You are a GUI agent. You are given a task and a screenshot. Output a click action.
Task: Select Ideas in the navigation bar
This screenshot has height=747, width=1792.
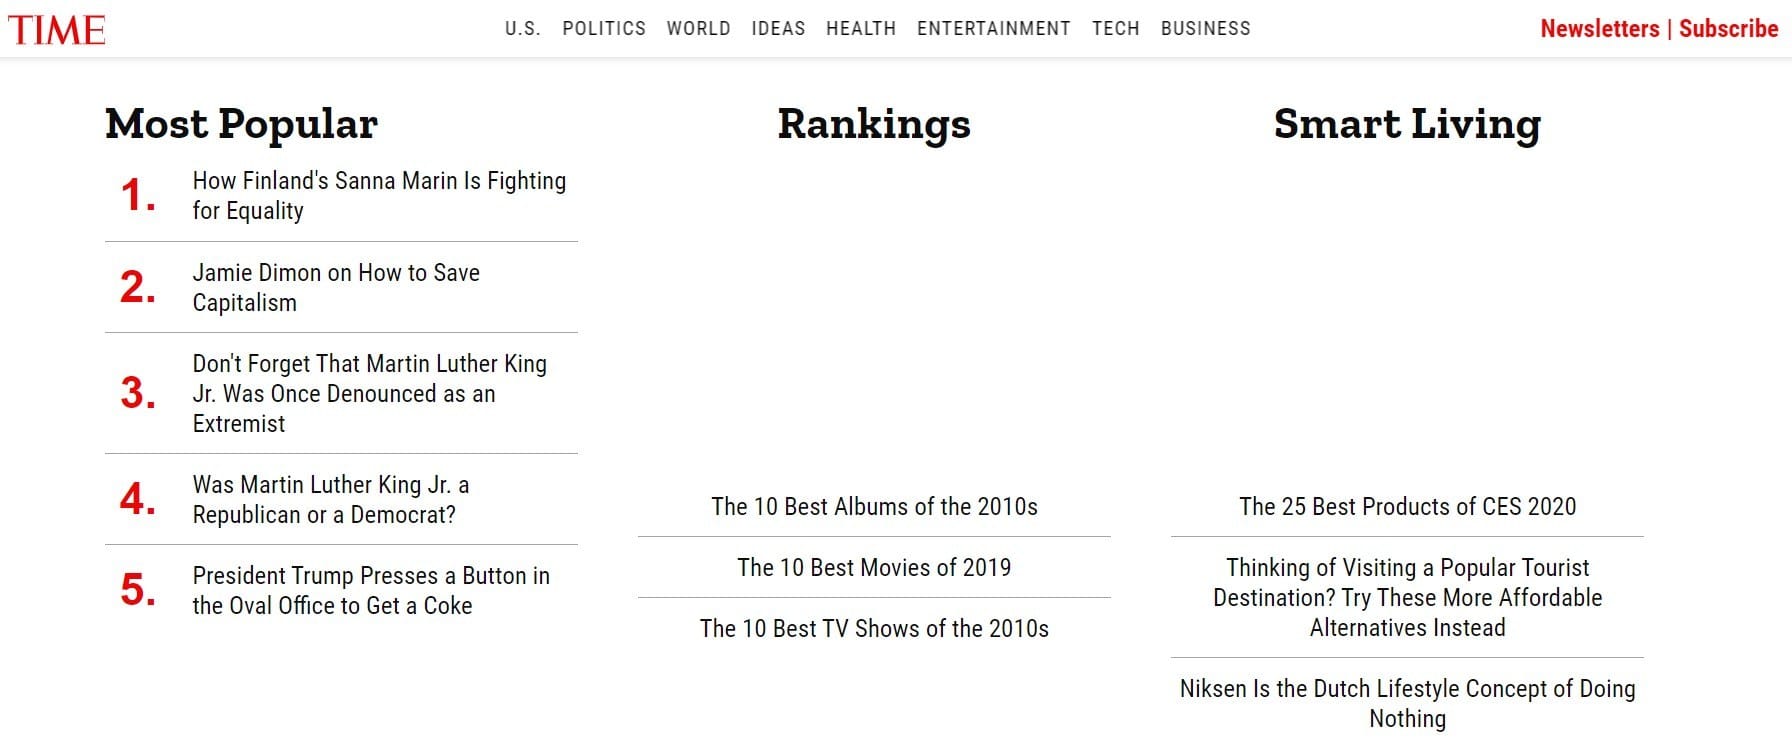click(x=778, y=29)
